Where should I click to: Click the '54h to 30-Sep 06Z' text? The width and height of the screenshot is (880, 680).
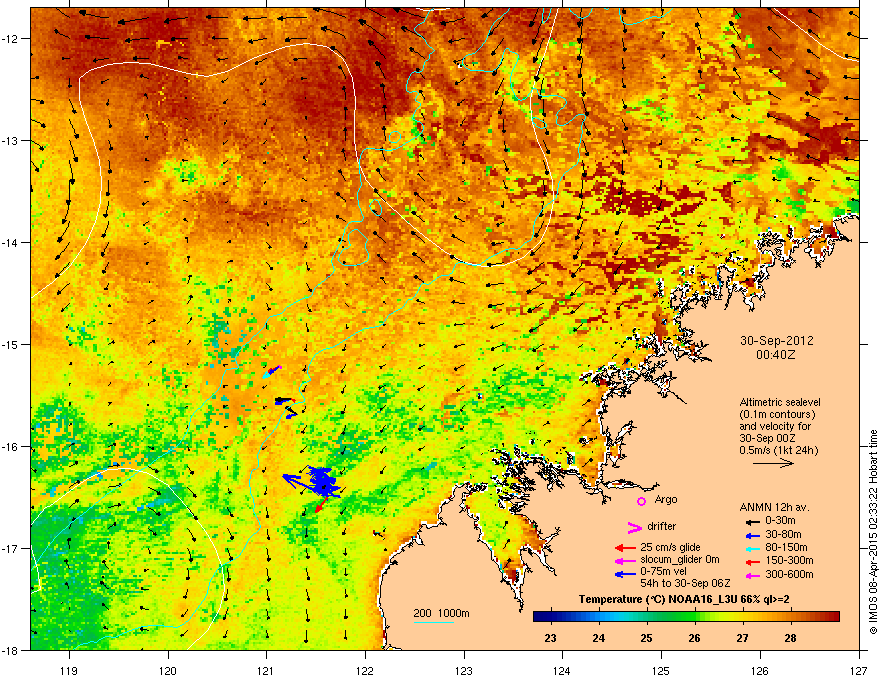click(685, 583)
